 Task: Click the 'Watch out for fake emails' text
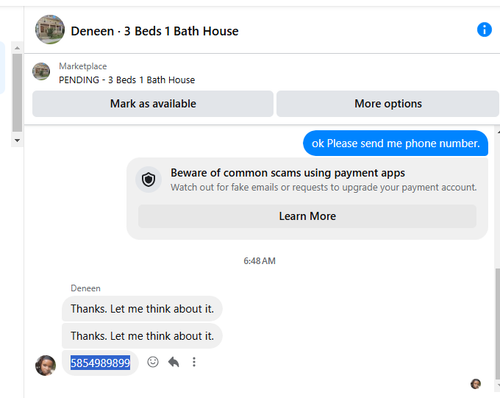(x=324, y=187)
